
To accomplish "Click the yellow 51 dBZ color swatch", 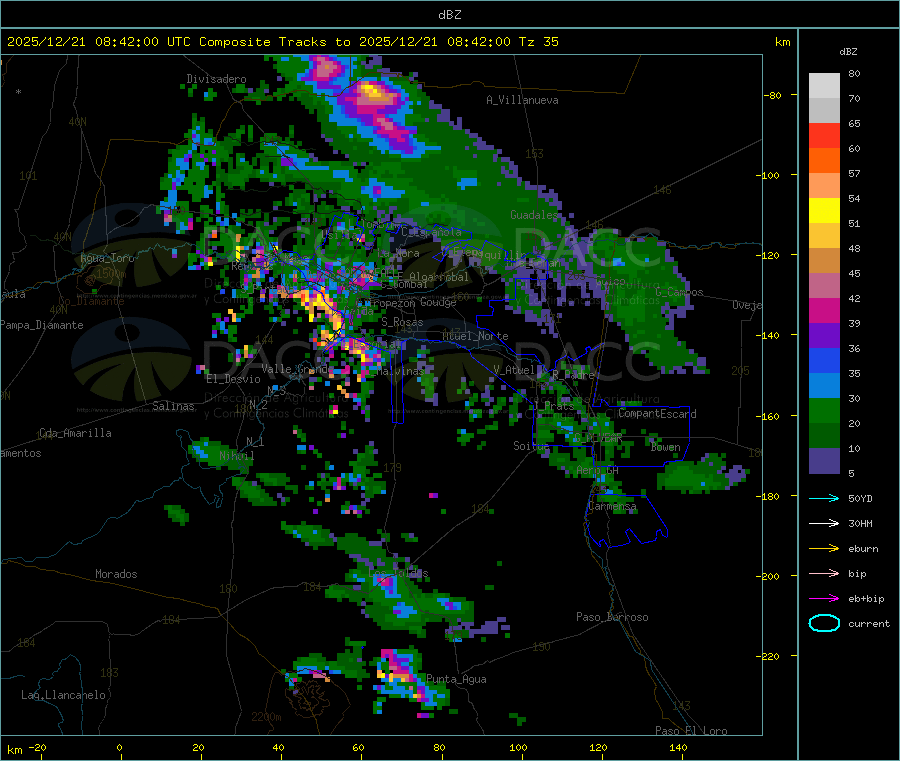I will click(x=824, y=211).
